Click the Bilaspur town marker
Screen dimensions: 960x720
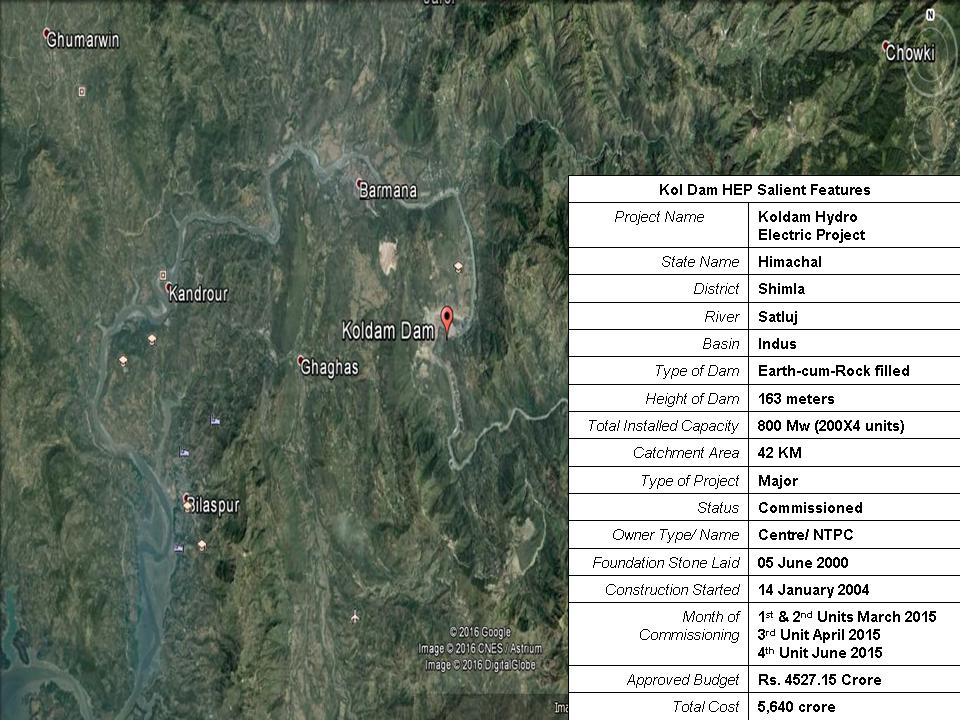[x=187, y=499]
